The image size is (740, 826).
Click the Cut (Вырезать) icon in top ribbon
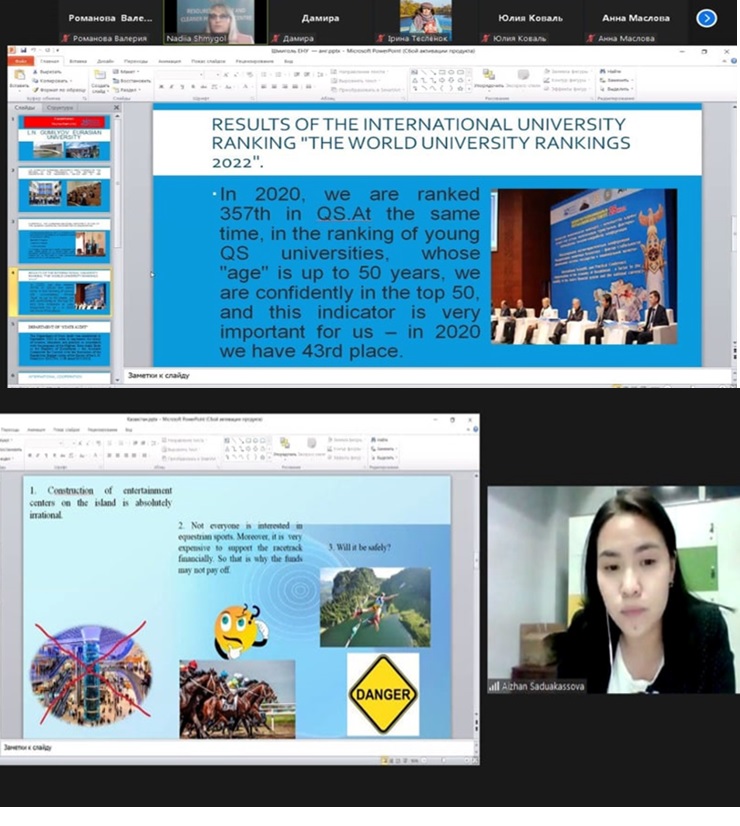(50, 71)
